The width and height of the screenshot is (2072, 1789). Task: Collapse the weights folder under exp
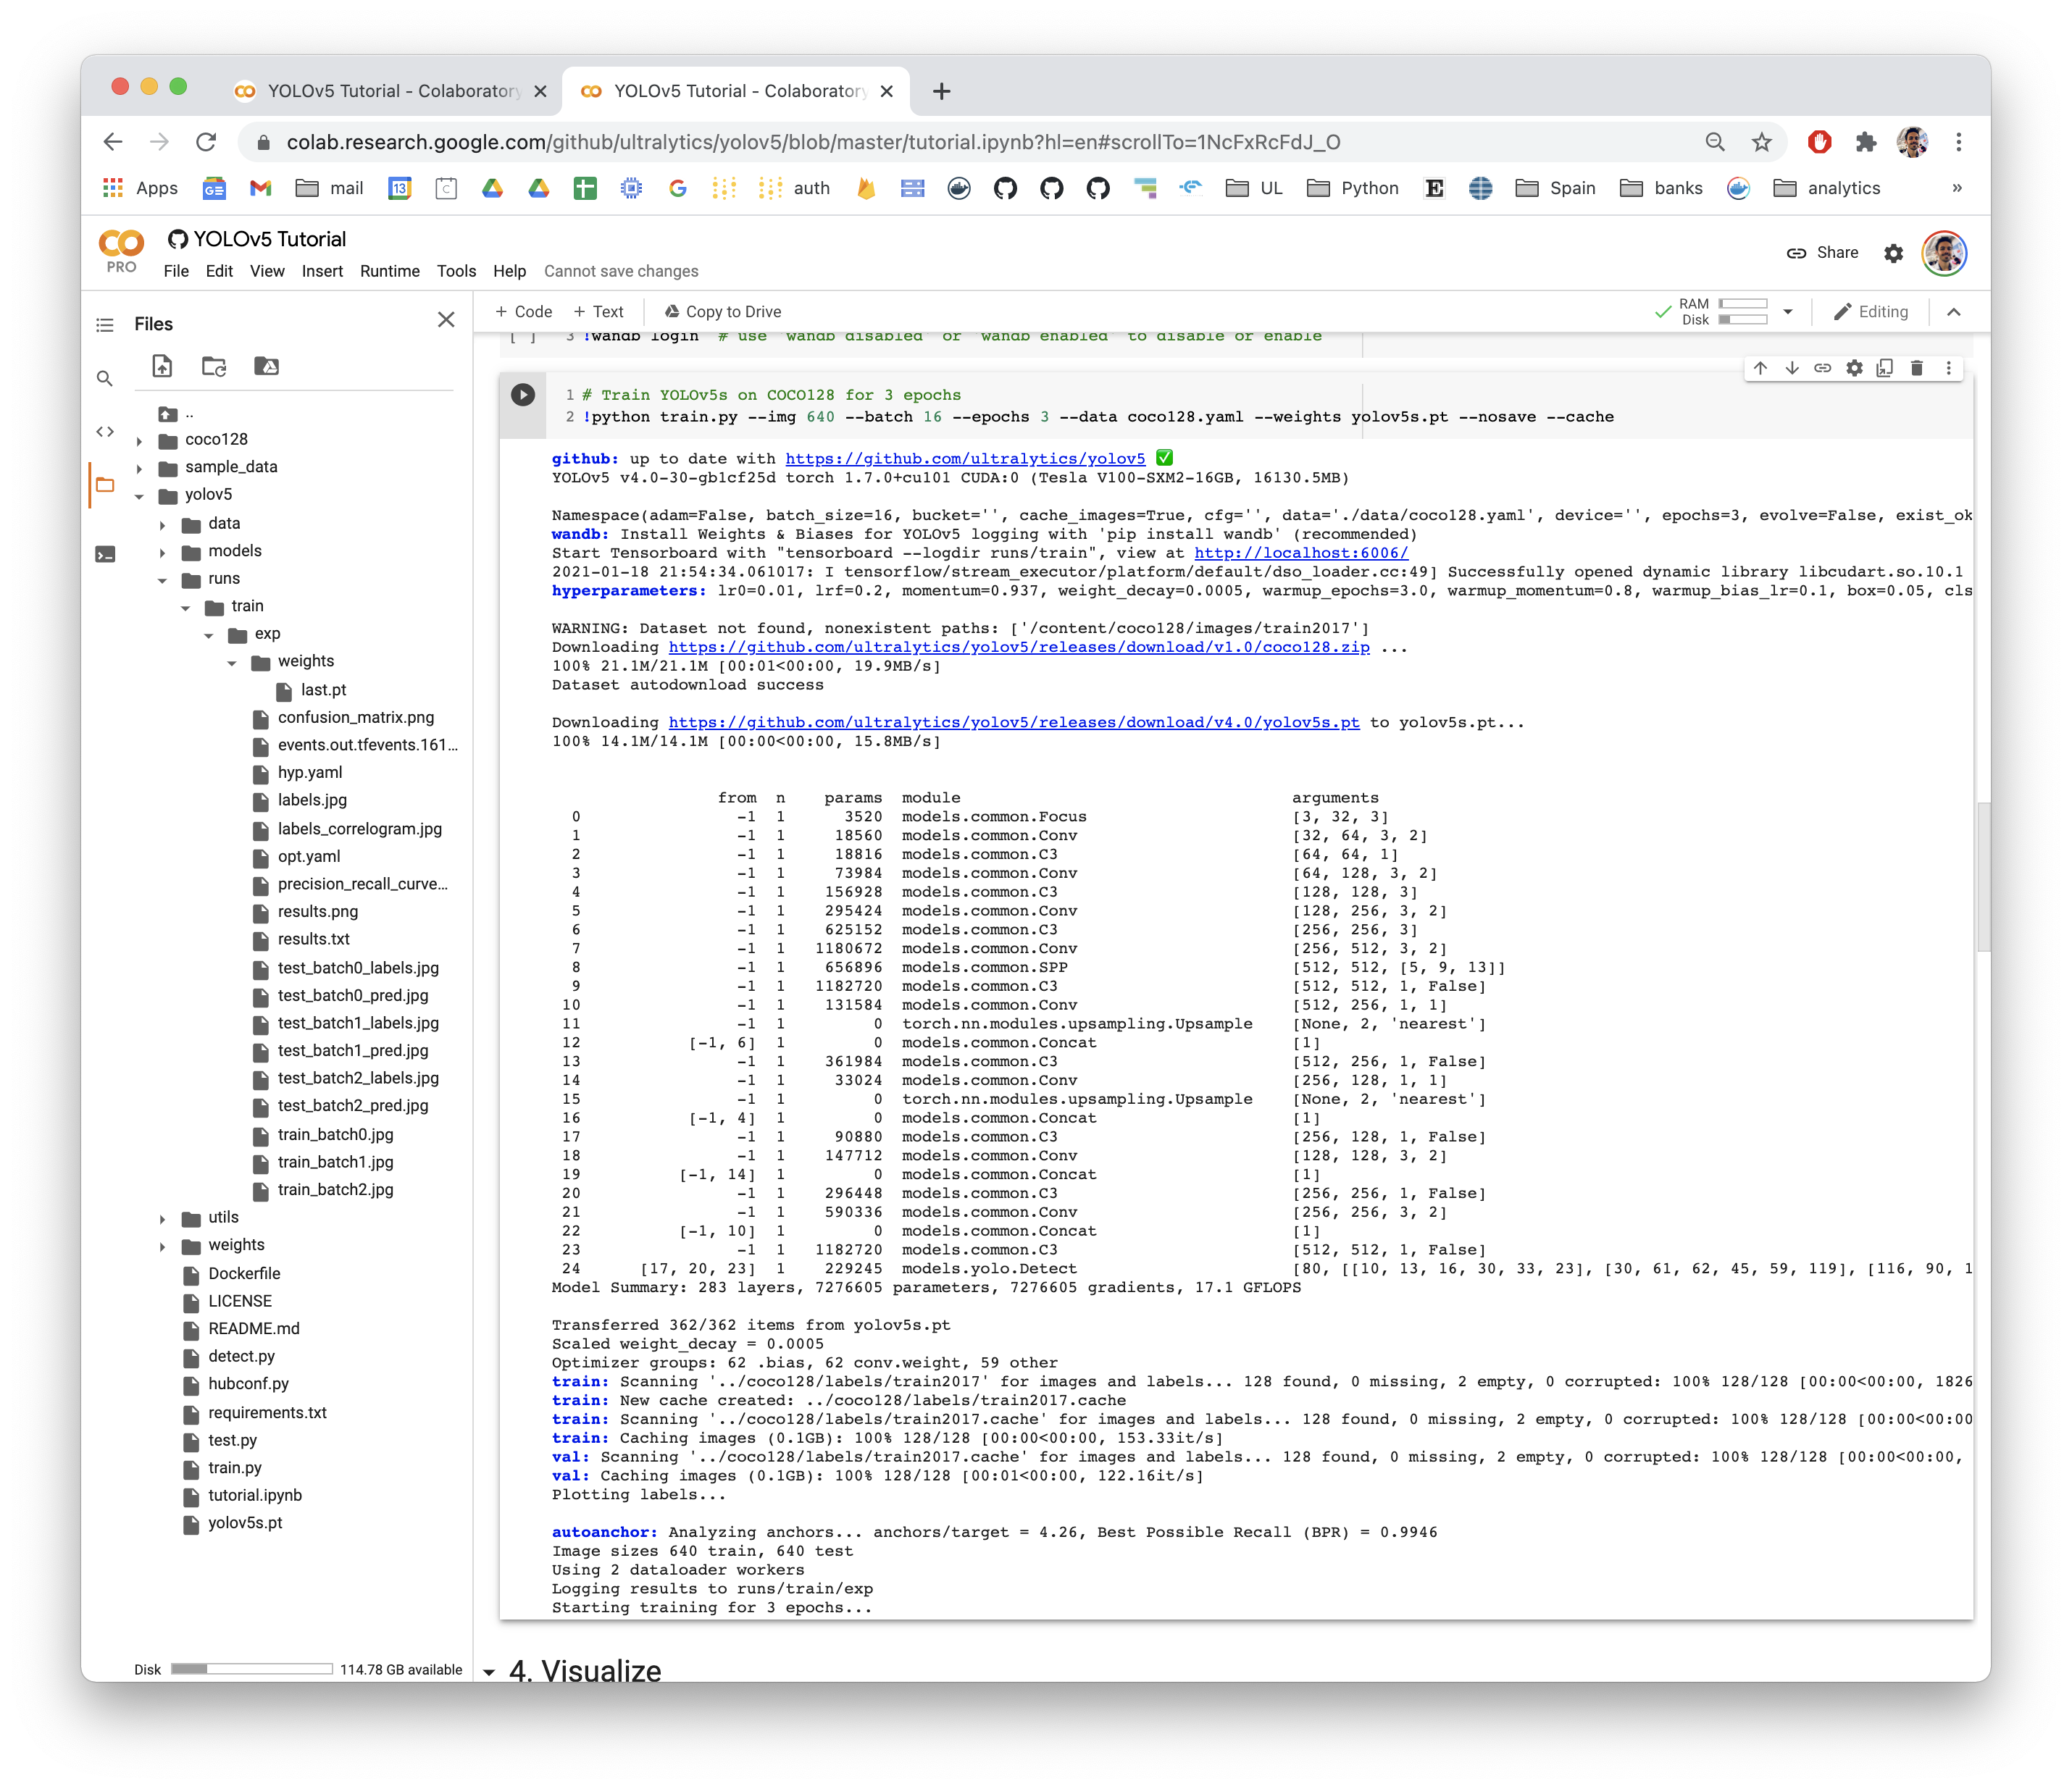tap(232, 663)
